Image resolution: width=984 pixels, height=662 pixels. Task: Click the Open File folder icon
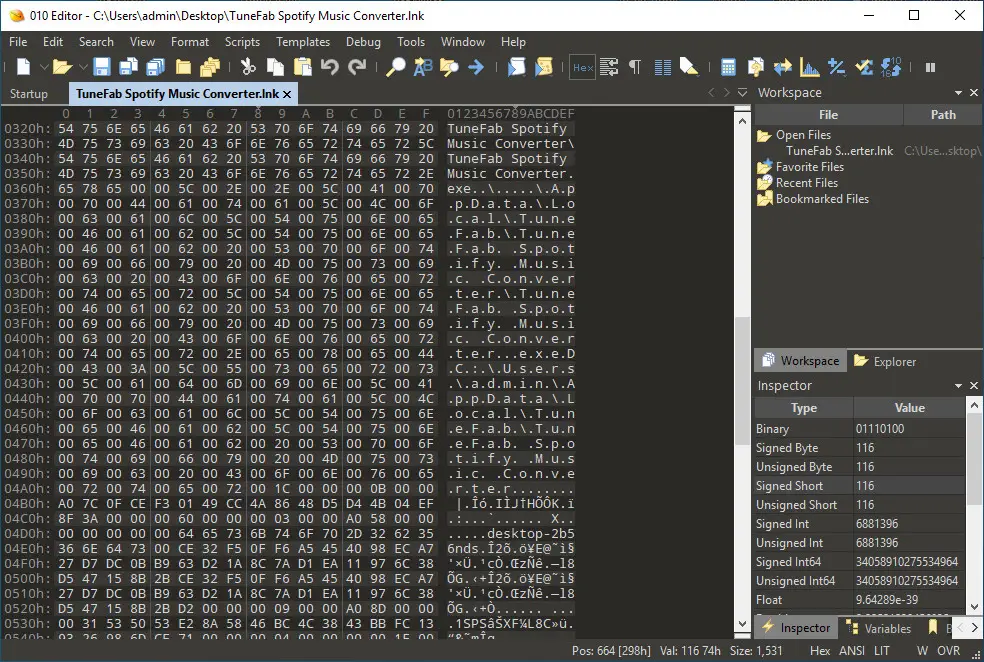(x=62, y=67)
